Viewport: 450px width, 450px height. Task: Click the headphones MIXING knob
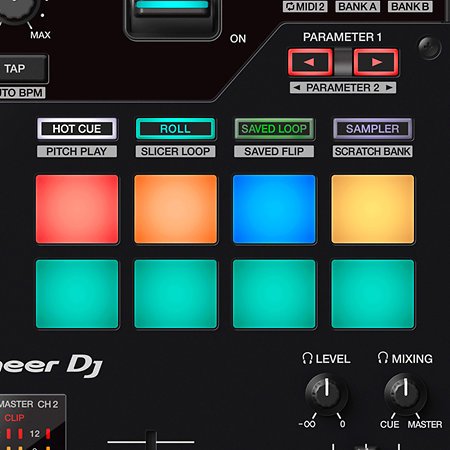[405, 394]
